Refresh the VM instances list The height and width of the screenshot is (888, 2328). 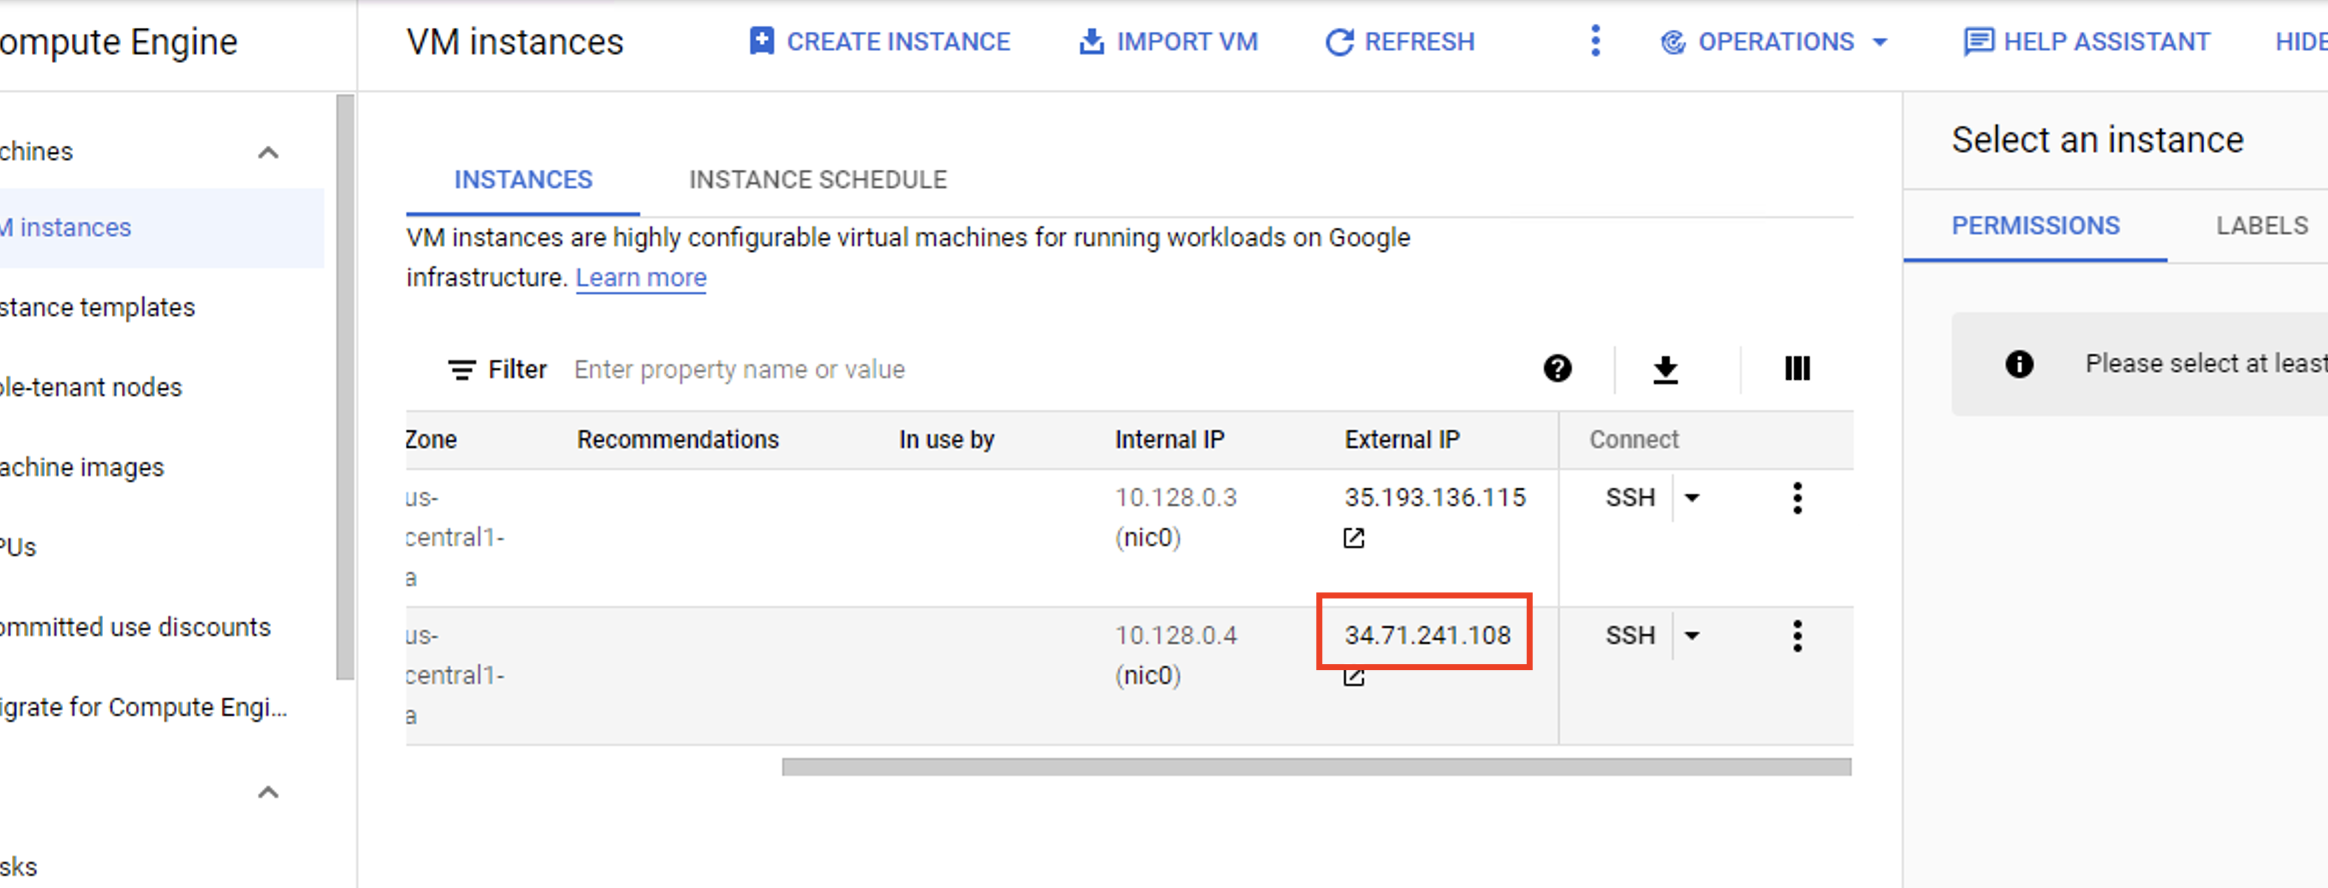coord(1399,42)
